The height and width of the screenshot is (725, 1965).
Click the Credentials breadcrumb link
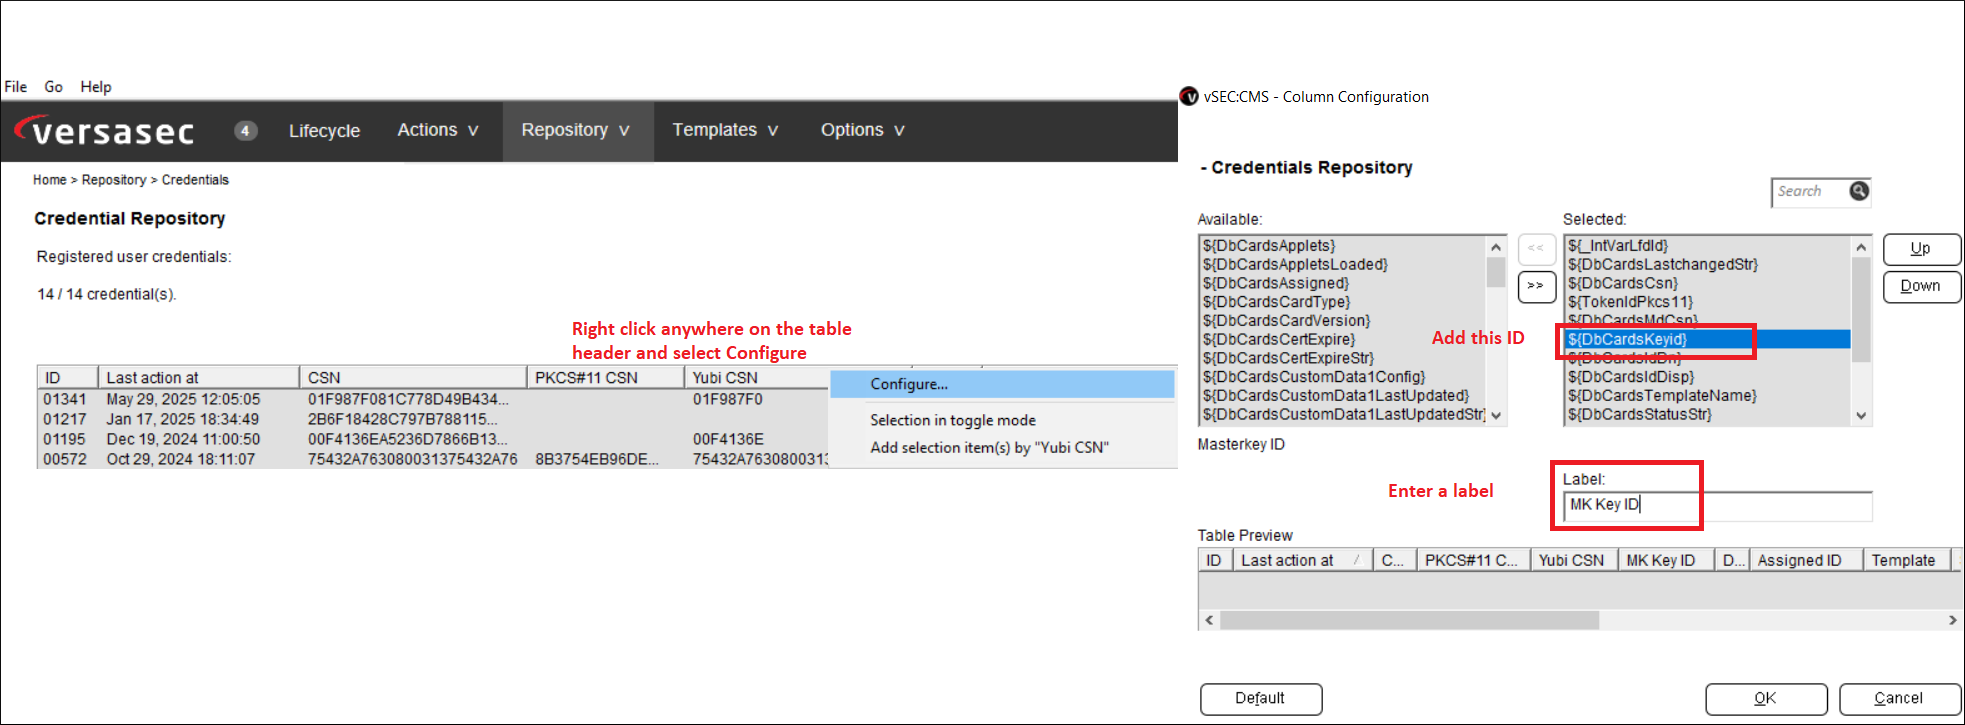coord(195,180)
